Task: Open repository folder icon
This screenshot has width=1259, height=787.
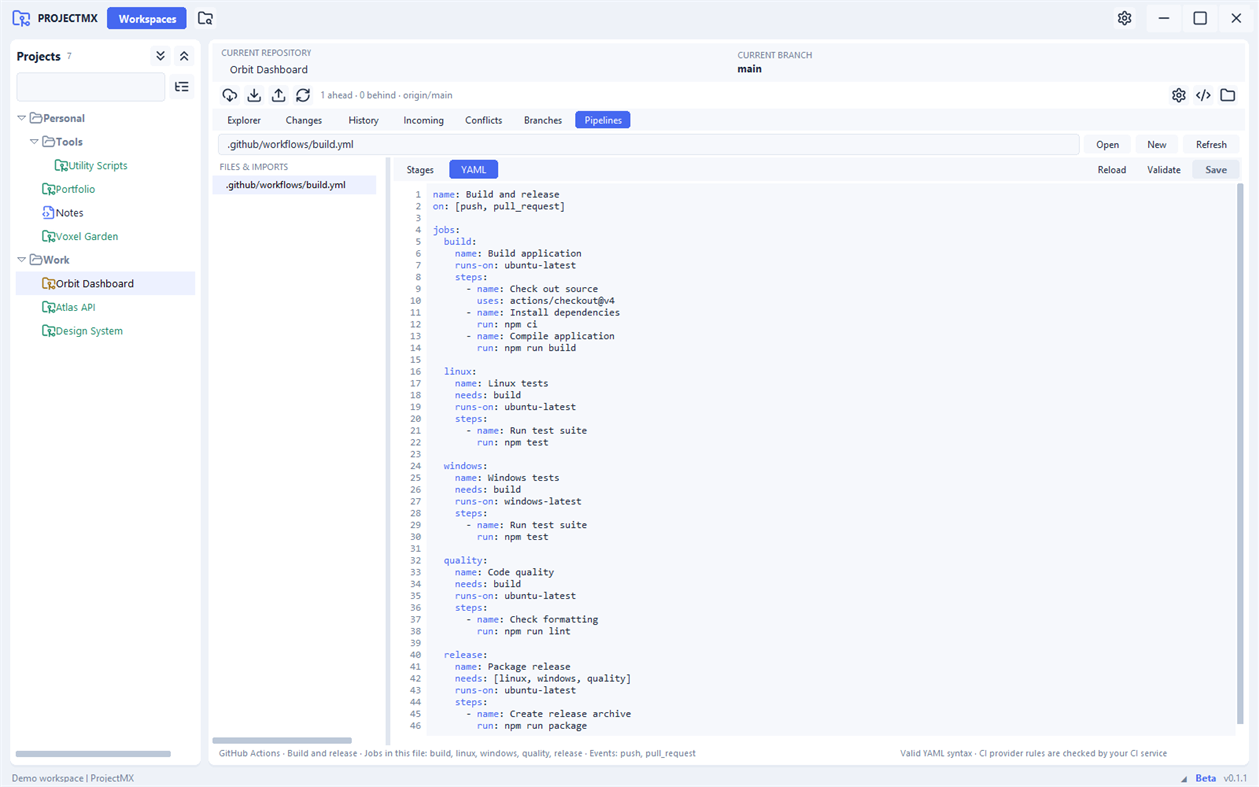Action: pyautogui.click(x=1228, y=95)
